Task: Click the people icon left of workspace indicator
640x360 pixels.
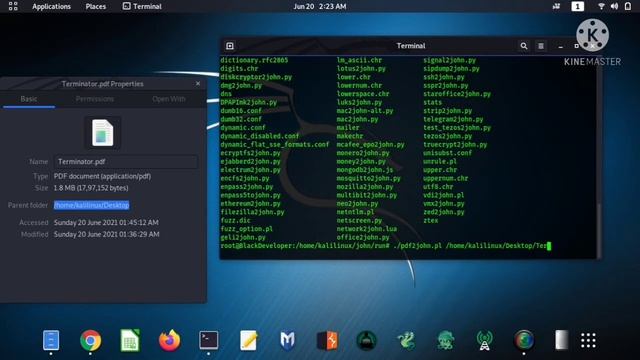Action: (556, 6)
